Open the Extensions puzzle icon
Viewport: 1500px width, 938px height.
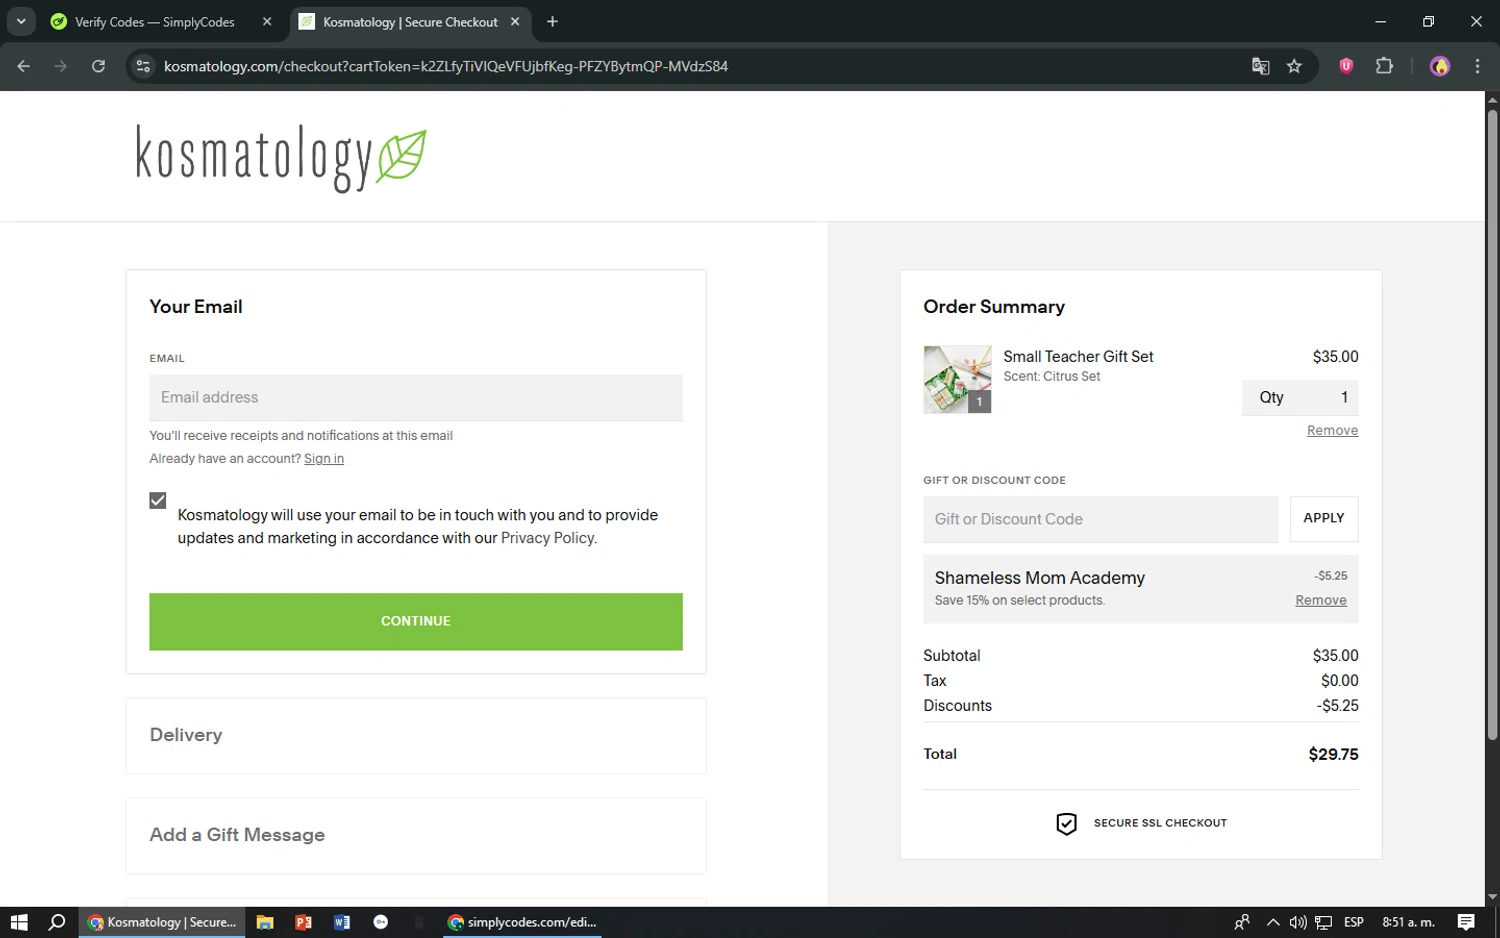1384,66
